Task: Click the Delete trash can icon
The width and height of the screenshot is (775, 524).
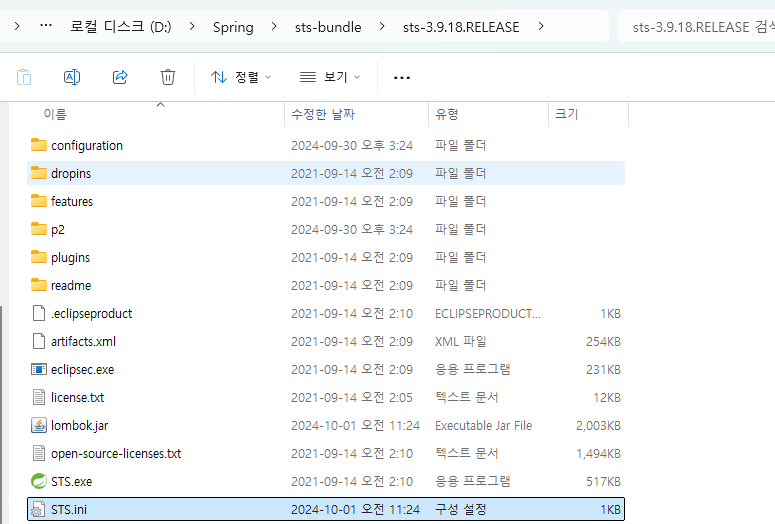Action: click(x=168, y=77)
